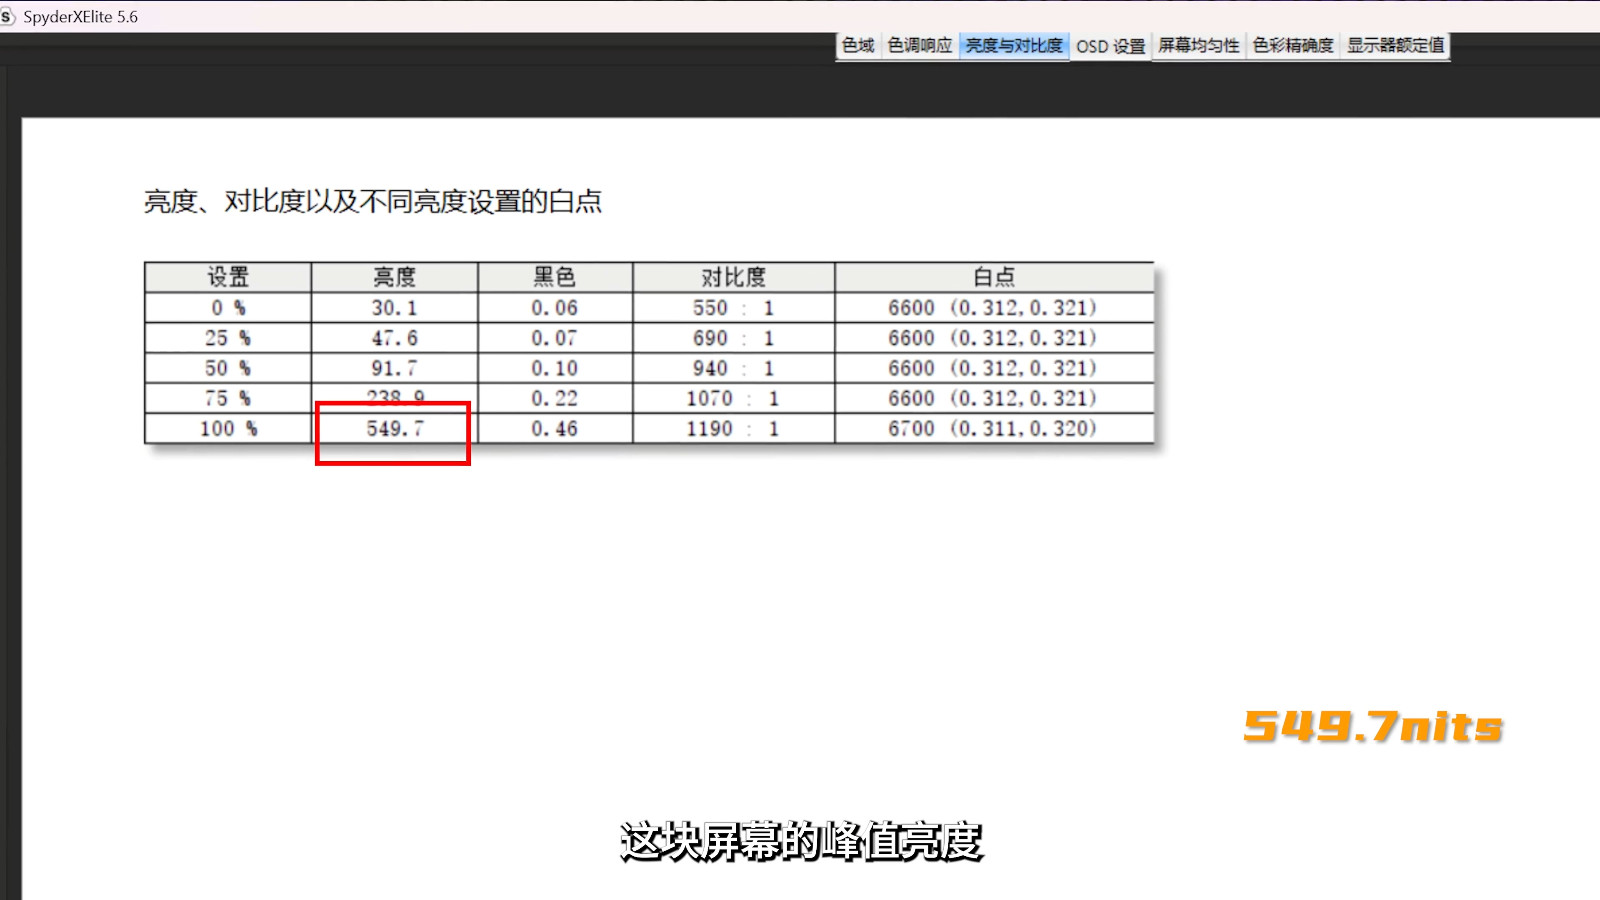This screenshot has width=1600, height=900.
Task: Open the OSD 设置 tab
Action: pyautogui.click(x=1110, y=46)
